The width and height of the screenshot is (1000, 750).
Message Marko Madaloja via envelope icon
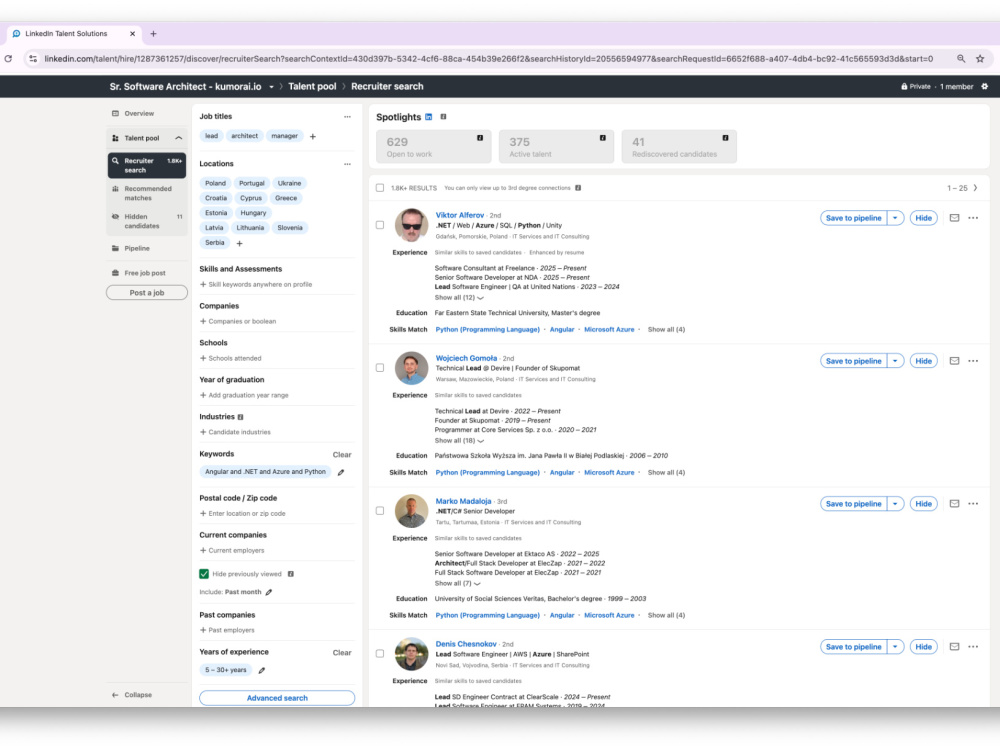954,504
